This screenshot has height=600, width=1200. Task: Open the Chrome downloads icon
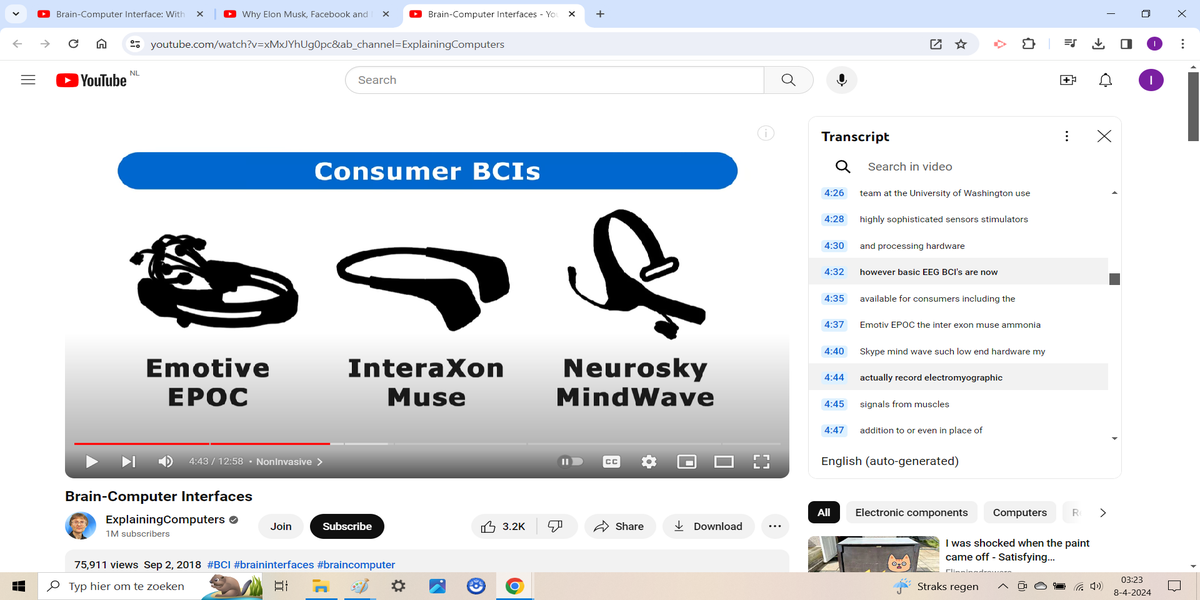coord(1098,44)
